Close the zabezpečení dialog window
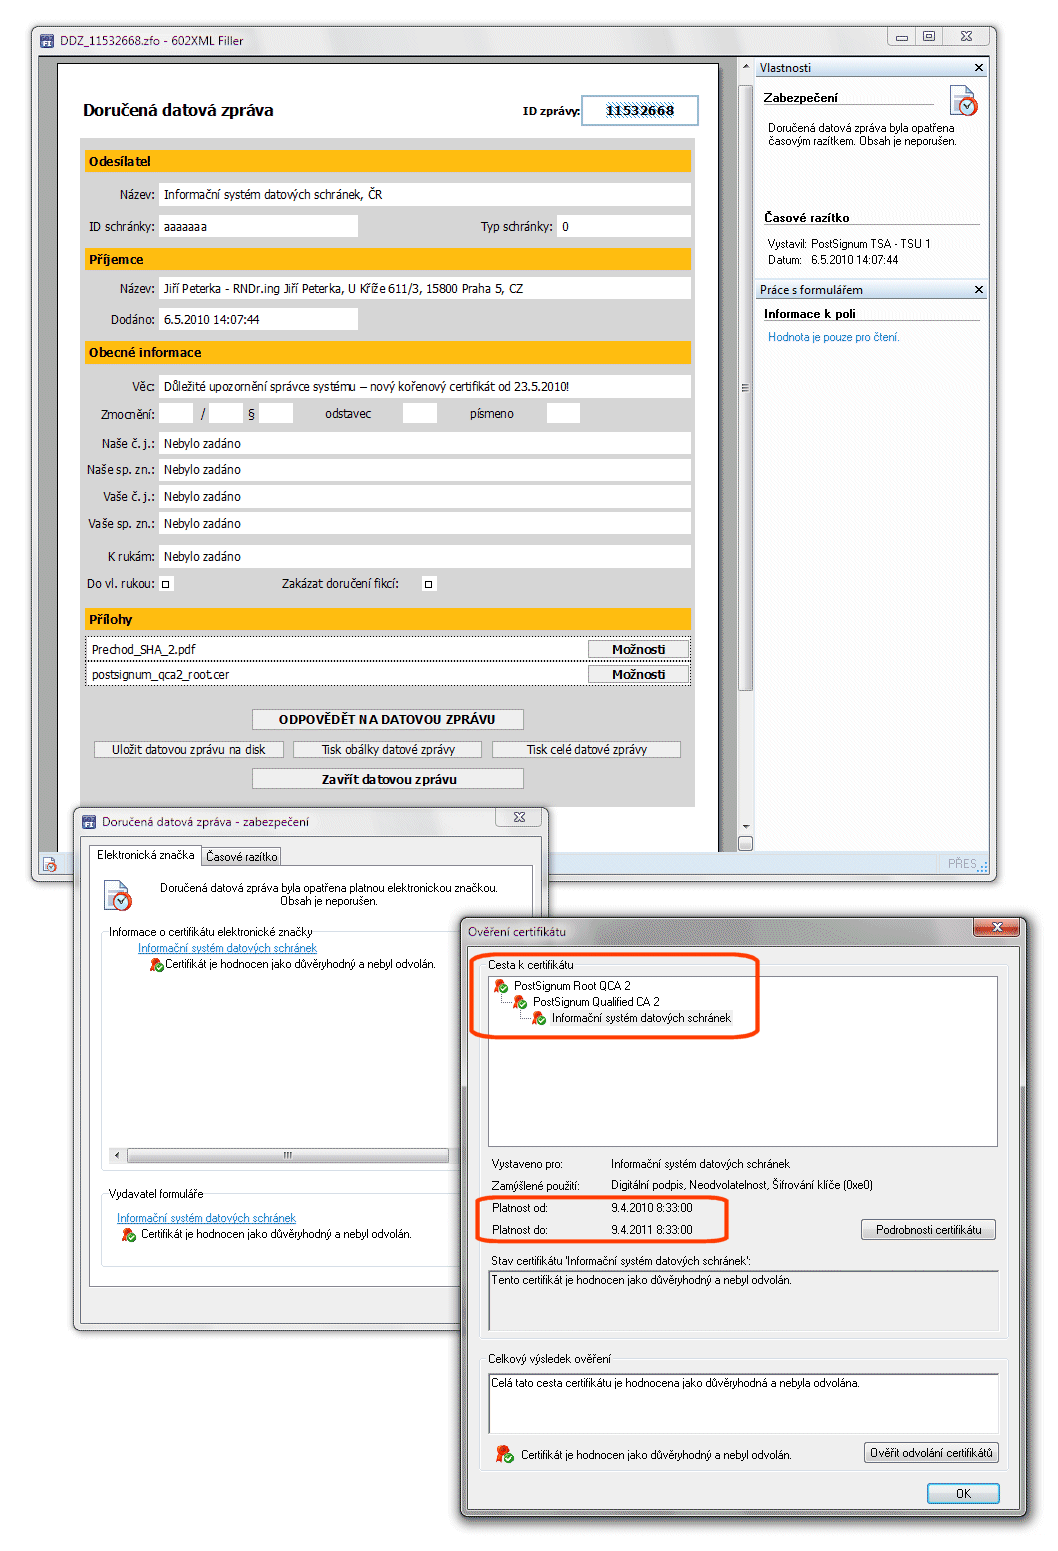Image resolution: width=1058 pixels, height=1551 pixels. click(x=519, y=818)
